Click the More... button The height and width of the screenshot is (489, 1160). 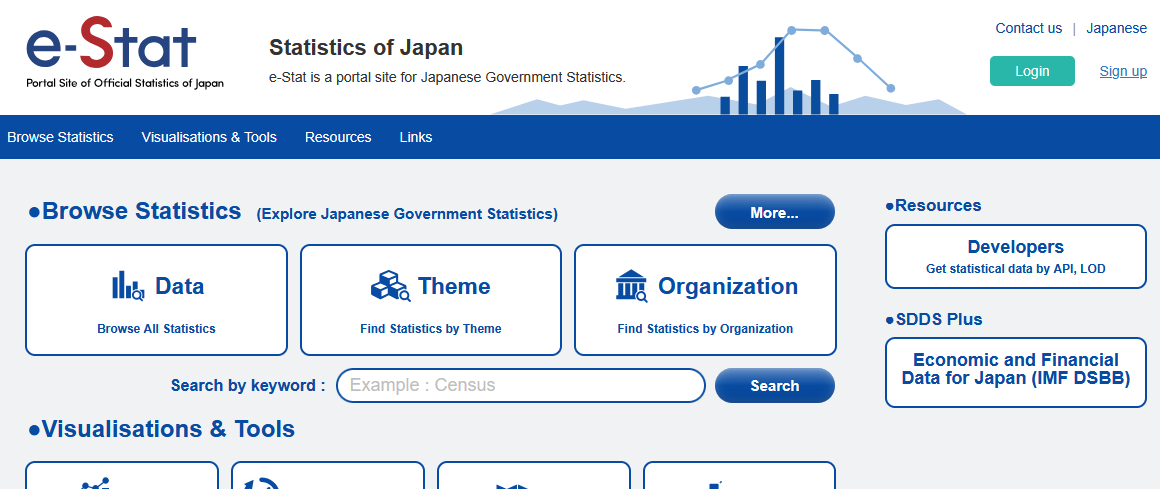774,212
